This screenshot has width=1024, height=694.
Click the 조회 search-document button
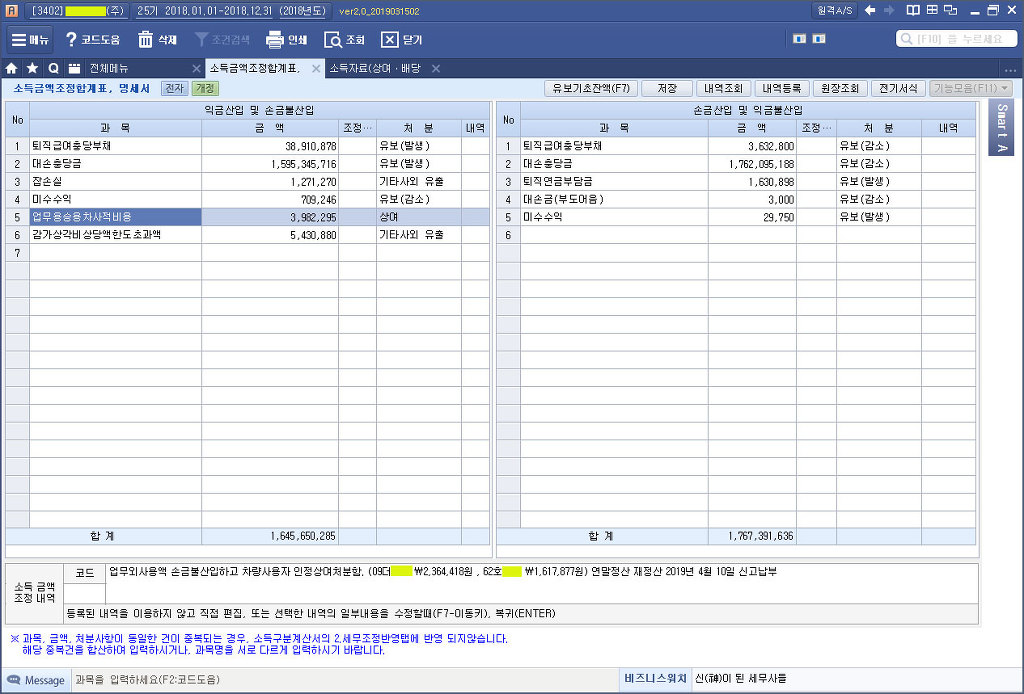click(x=344, y=40)
